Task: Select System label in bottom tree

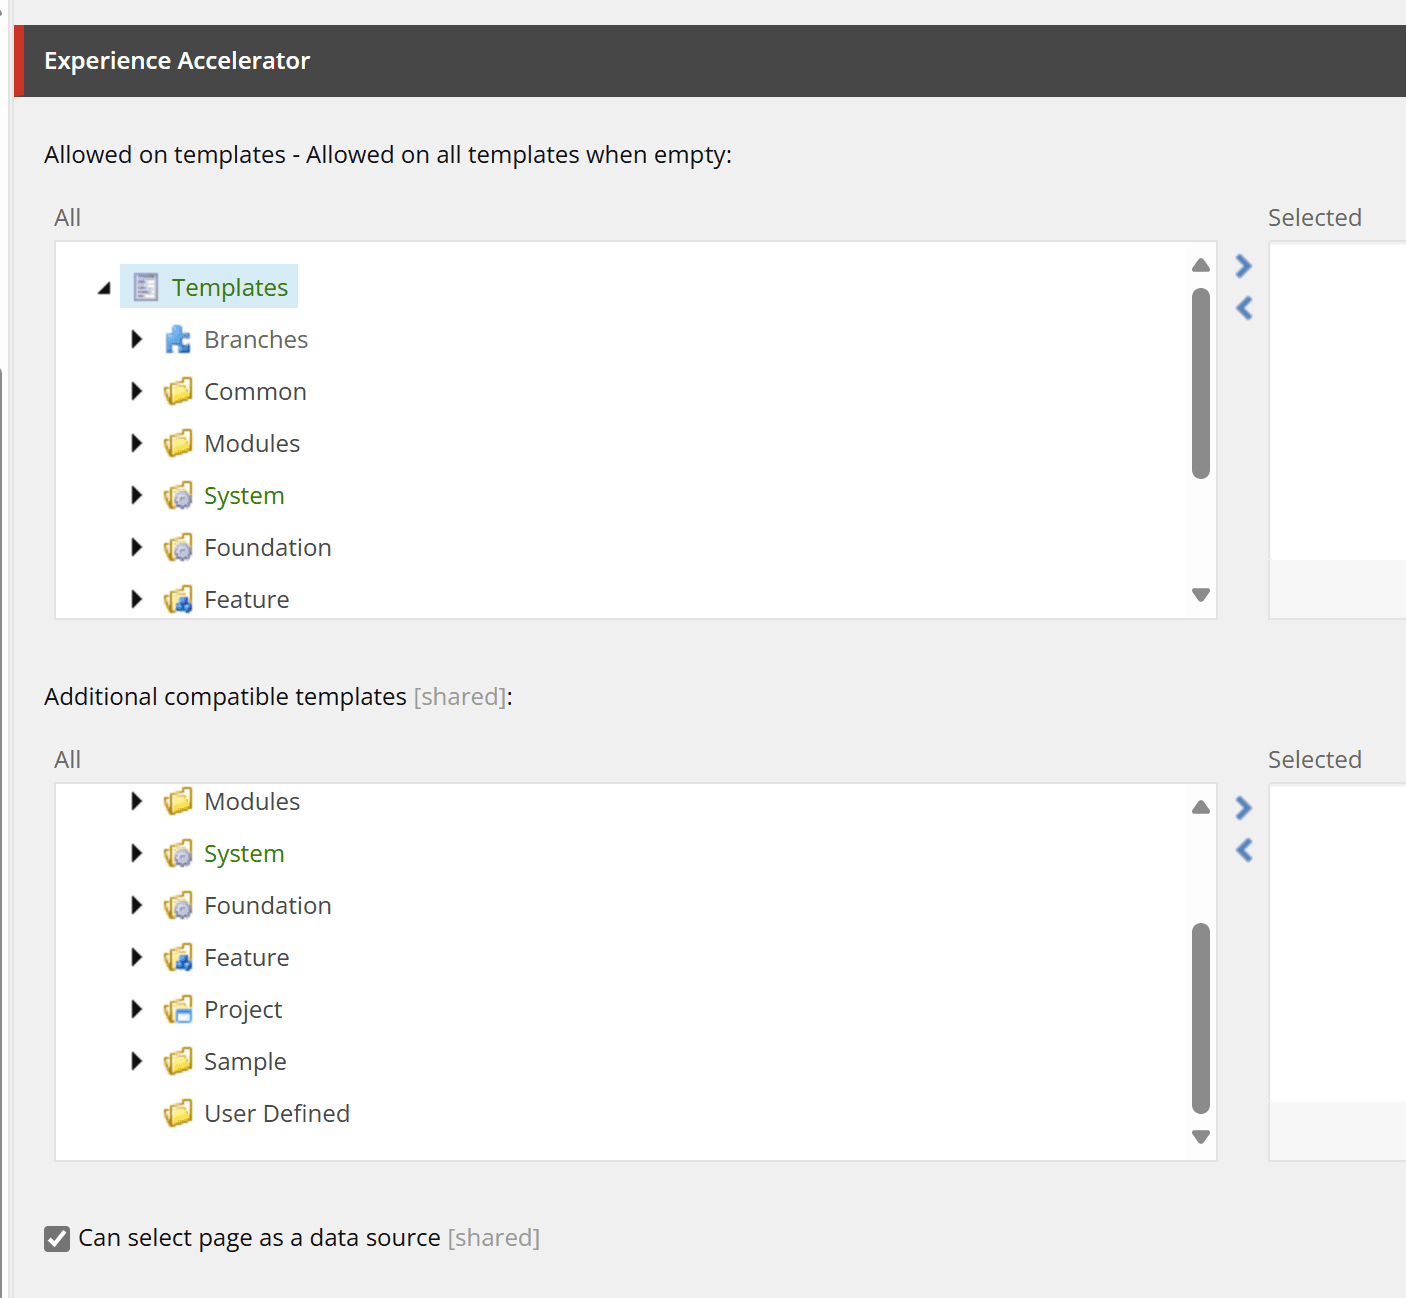Action: 244,853
